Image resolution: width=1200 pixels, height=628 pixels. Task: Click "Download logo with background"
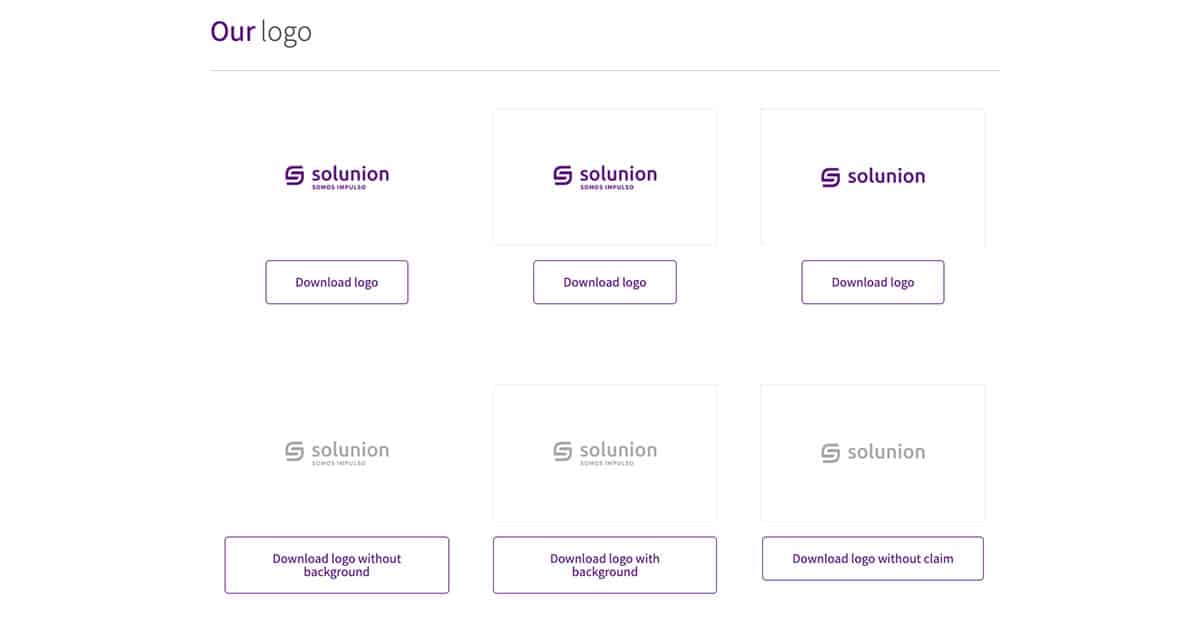604,565
